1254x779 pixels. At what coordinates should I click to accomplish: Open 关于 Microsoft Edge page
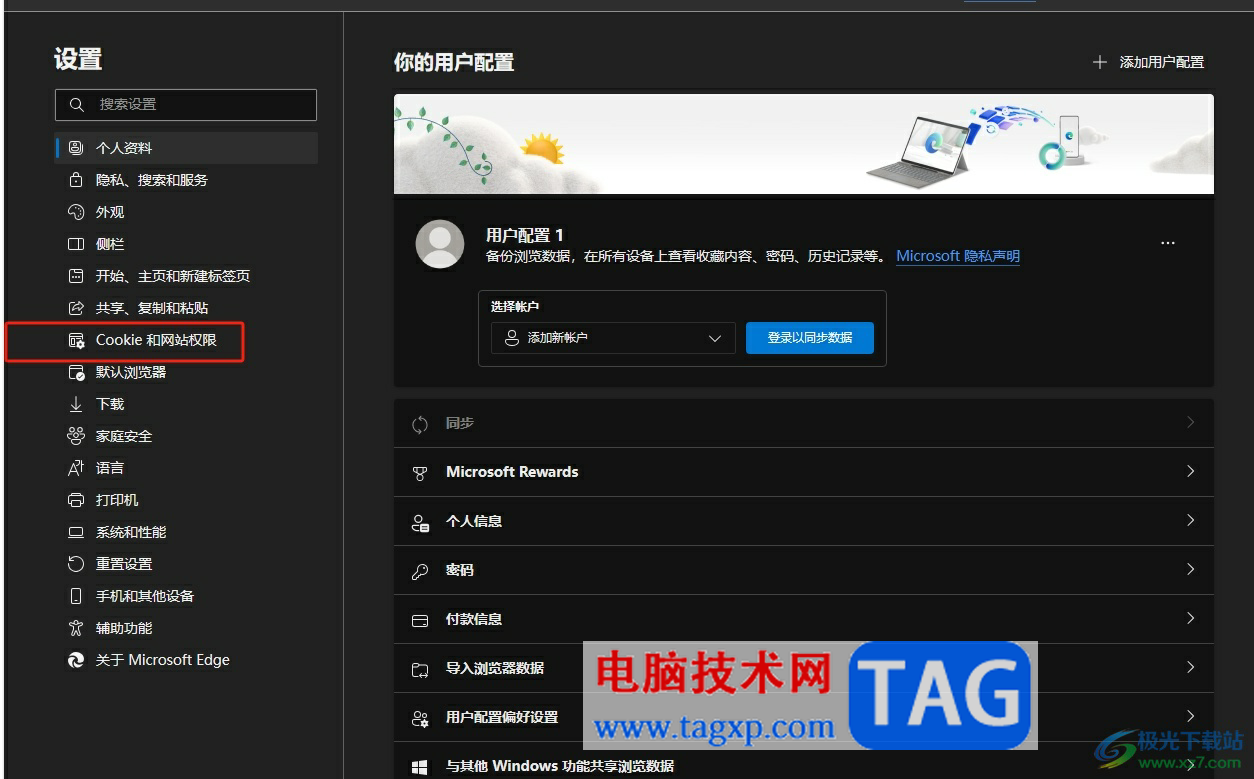186,660
